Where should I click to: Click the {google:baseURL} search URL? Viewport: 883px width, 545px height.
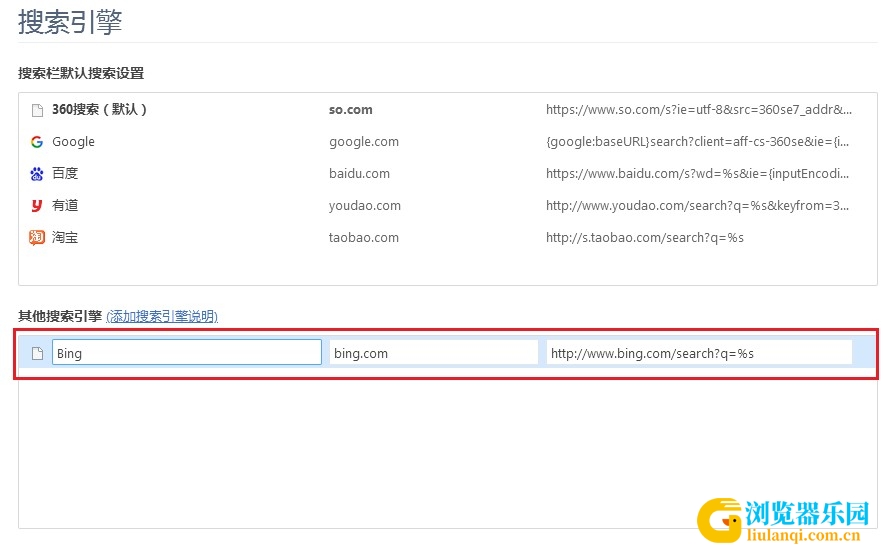(x=697, y=142)
